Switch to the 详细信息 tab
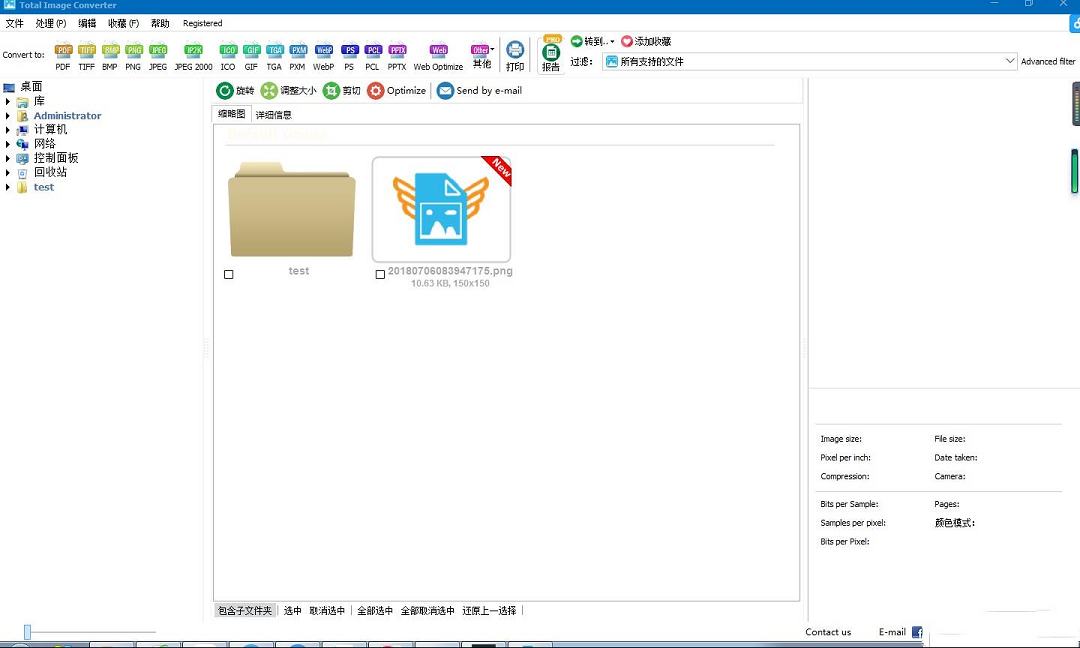 point(273,113)
